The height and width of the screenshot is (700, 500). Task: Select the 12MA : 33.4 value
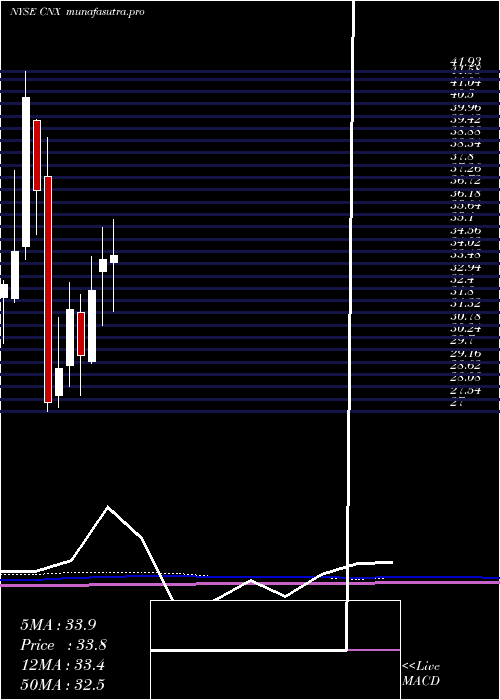(x=62, y=665)
